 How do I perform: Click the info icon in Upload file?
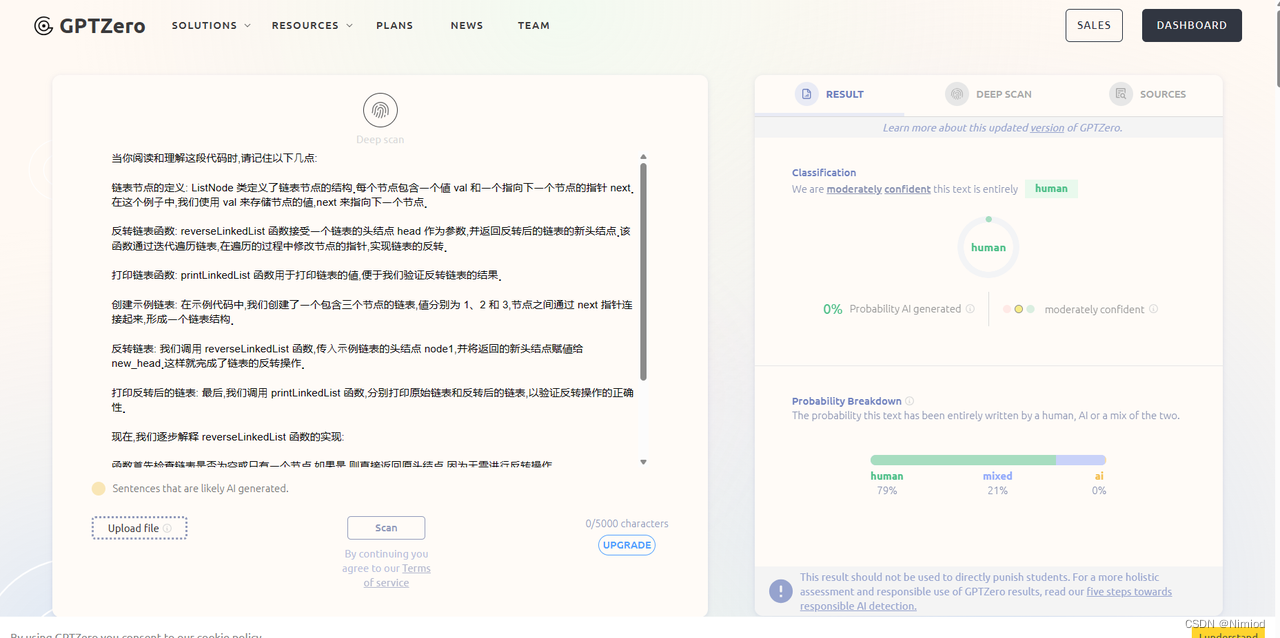click(x=167, y=528)
